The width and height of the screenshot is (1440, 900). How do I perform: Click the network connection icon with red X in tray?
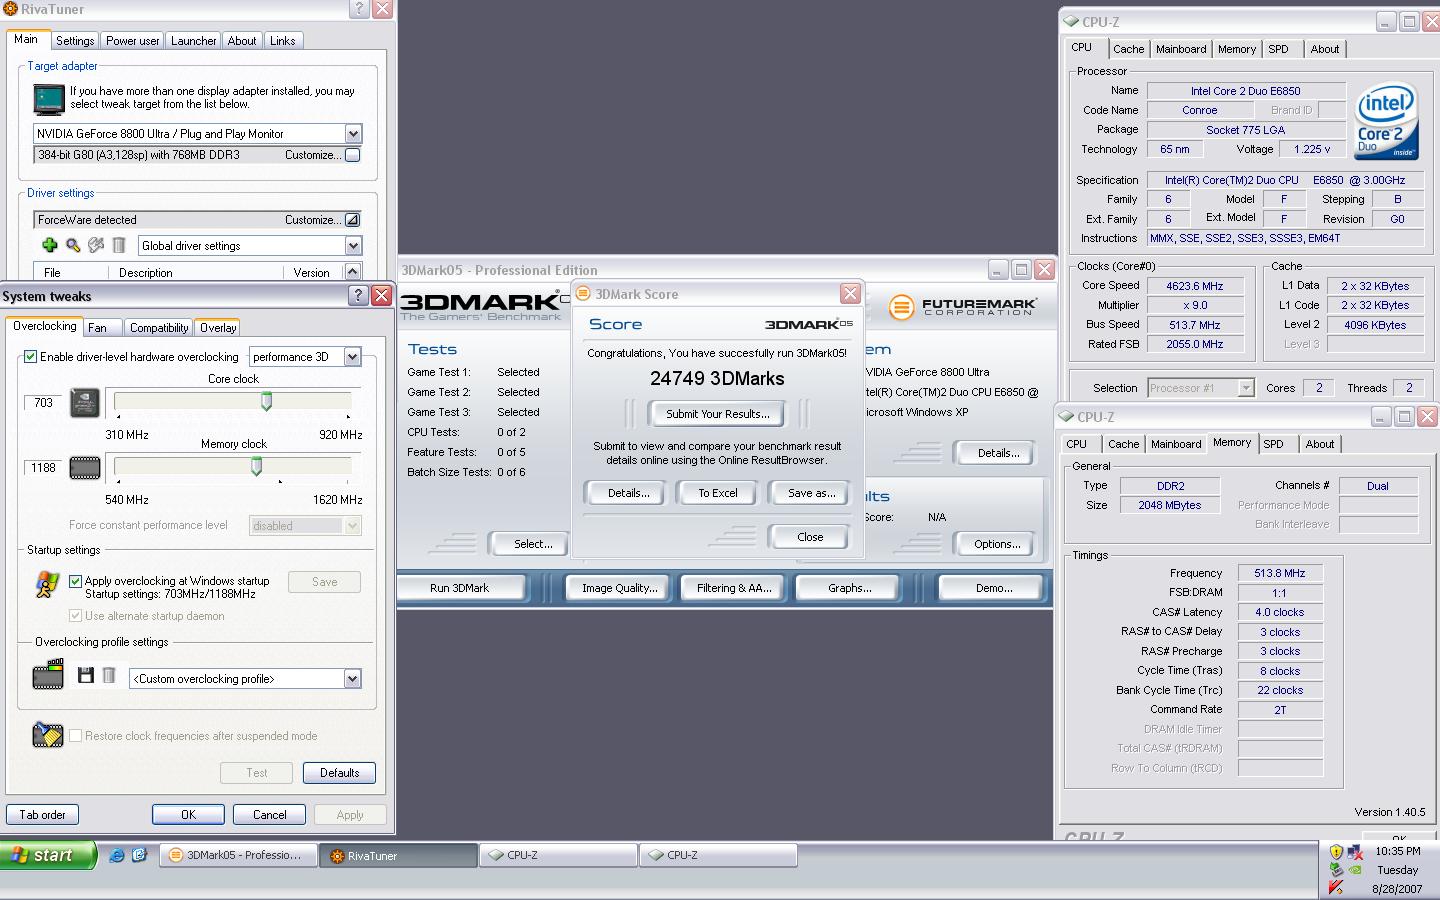(1355, 852)
